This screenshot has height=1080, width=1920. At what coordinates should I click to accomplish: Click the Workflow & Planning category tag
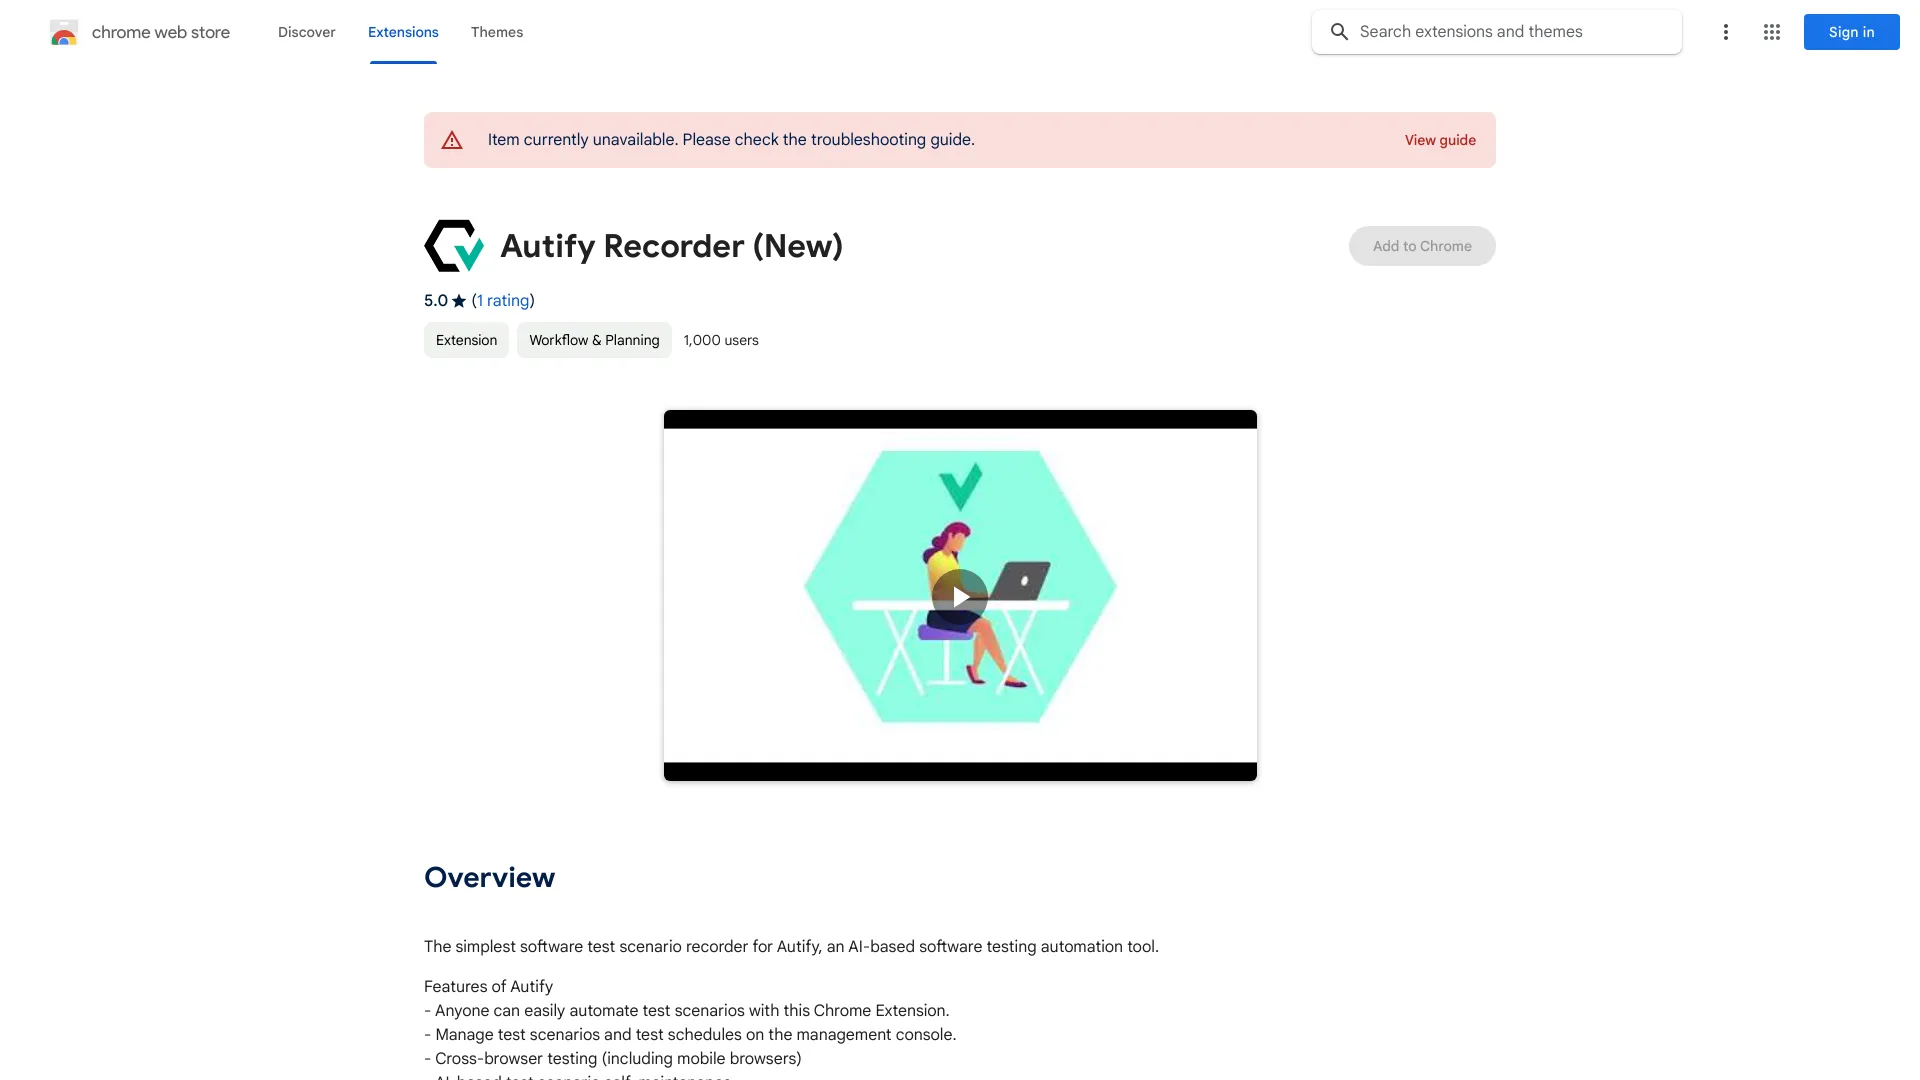pyautogui.click(x=593, y=339)
